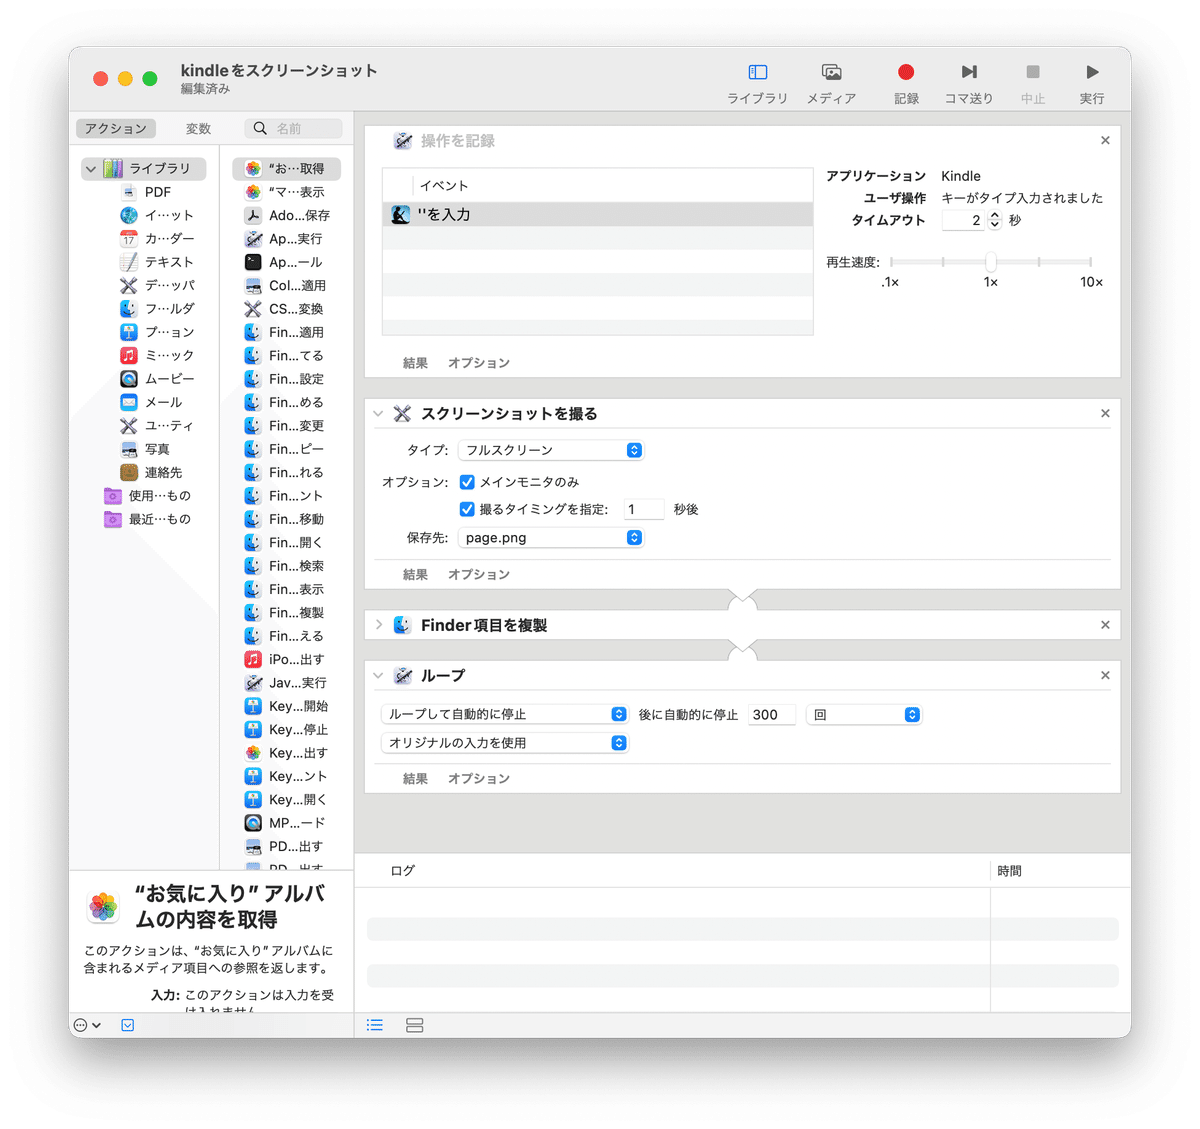Click the playback speed slider knob

[x=990, y=262]
